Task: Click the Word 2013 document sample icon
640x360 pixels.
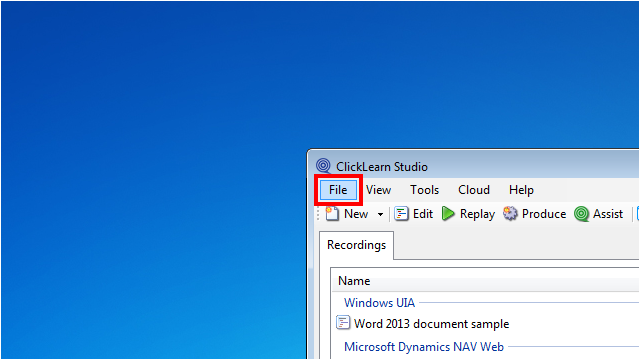Action: click(343, 322)
